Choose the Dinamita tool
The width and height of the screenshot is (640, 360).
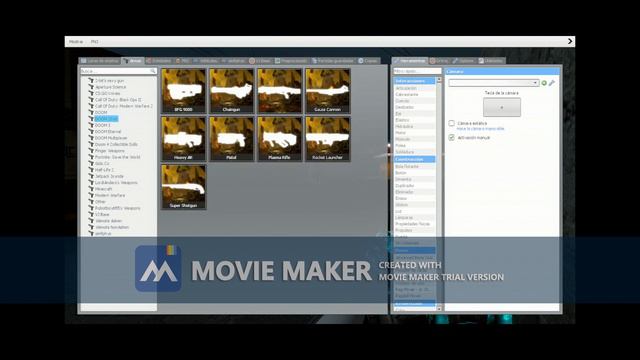(415, 179)
